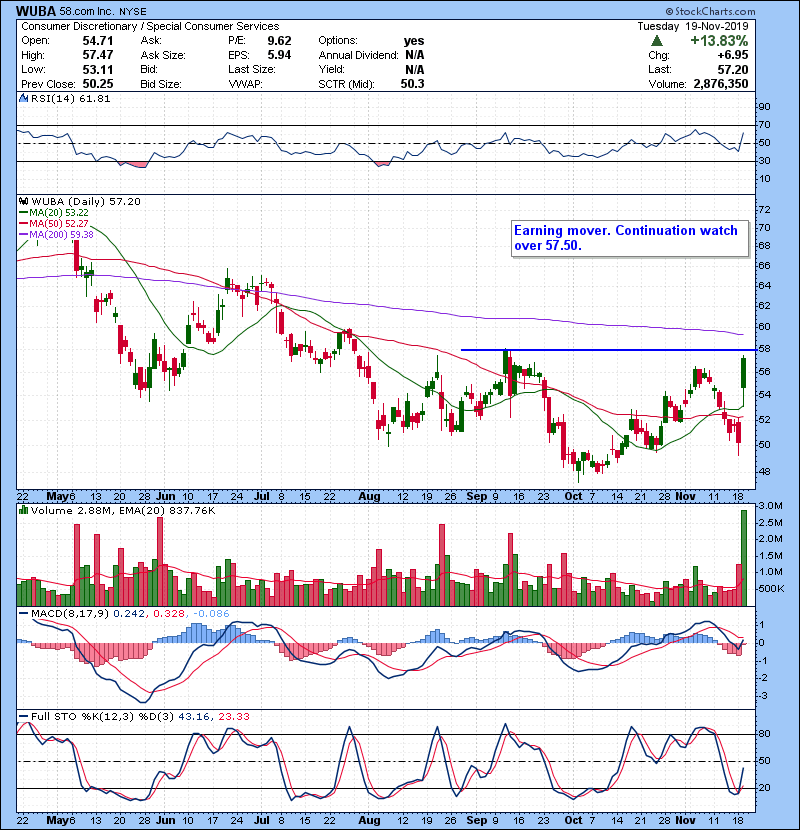The height and width of the screenshot is (830, 800).
Task: Click the Last Size label
Action: click(251, 69)
